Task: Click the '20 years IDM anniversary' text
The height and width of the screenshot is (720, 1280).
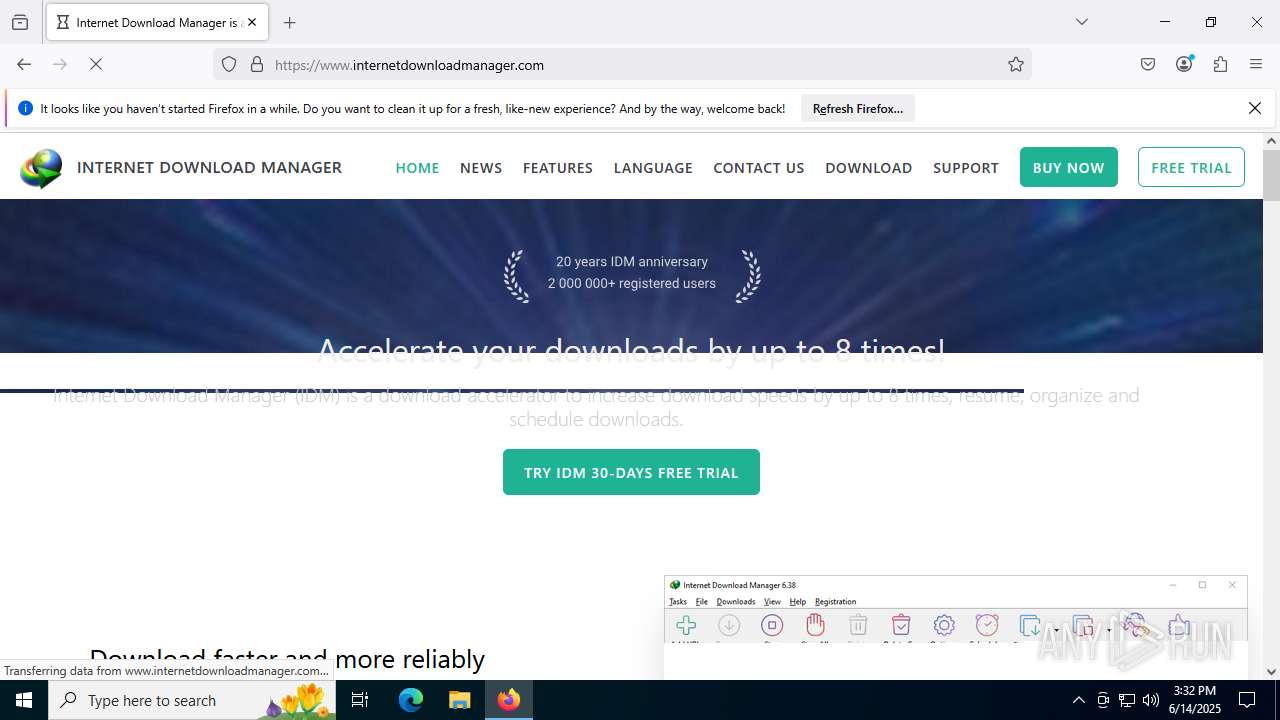Action: [x=632, y=261]
